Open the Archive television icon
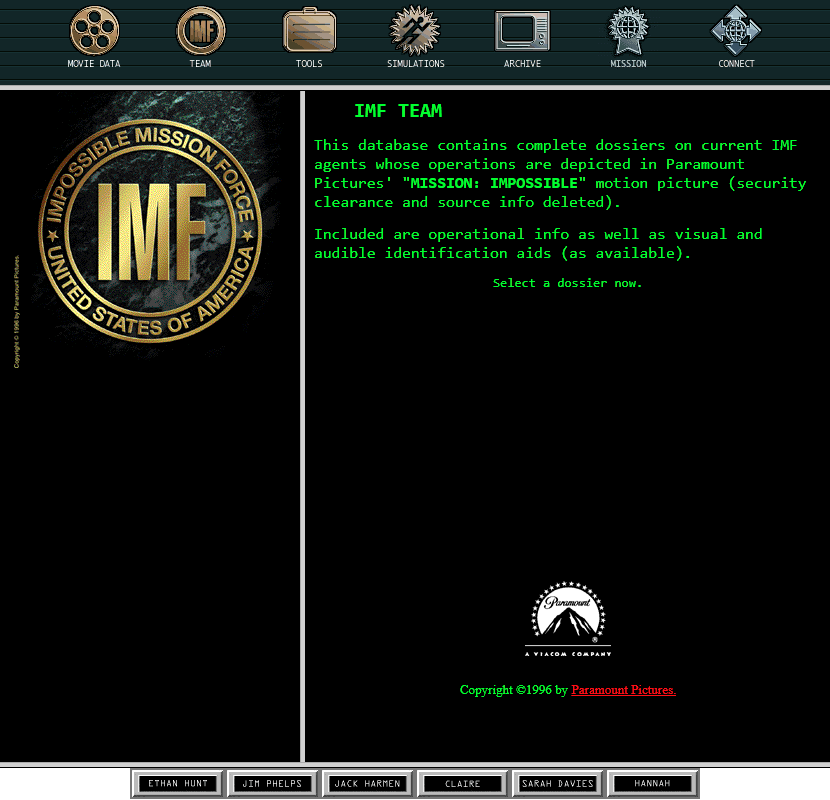This screenshot has width=830, height=800. click(x=522, y=31)
